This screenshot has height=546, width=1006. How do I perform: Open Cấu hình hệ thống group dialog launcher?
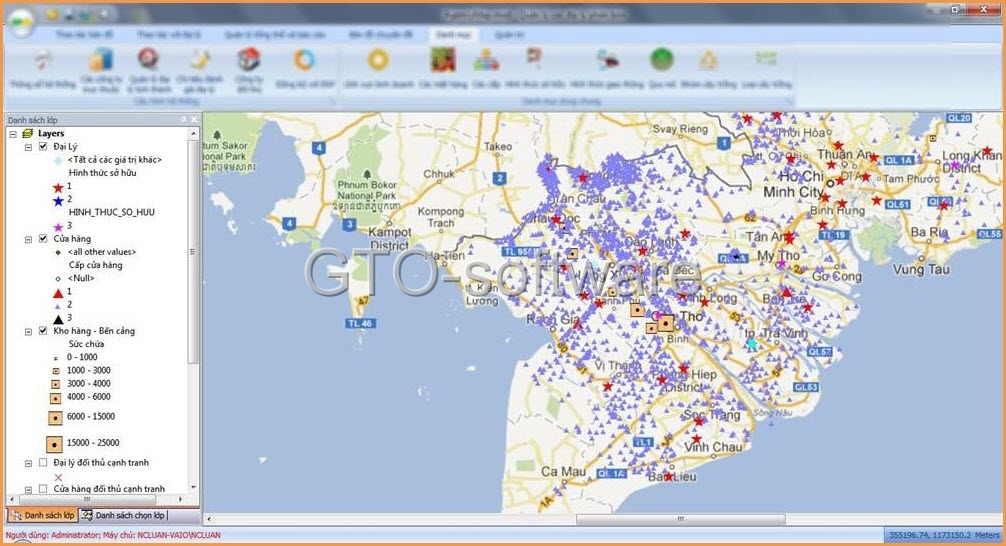click(x=332, y=101)
